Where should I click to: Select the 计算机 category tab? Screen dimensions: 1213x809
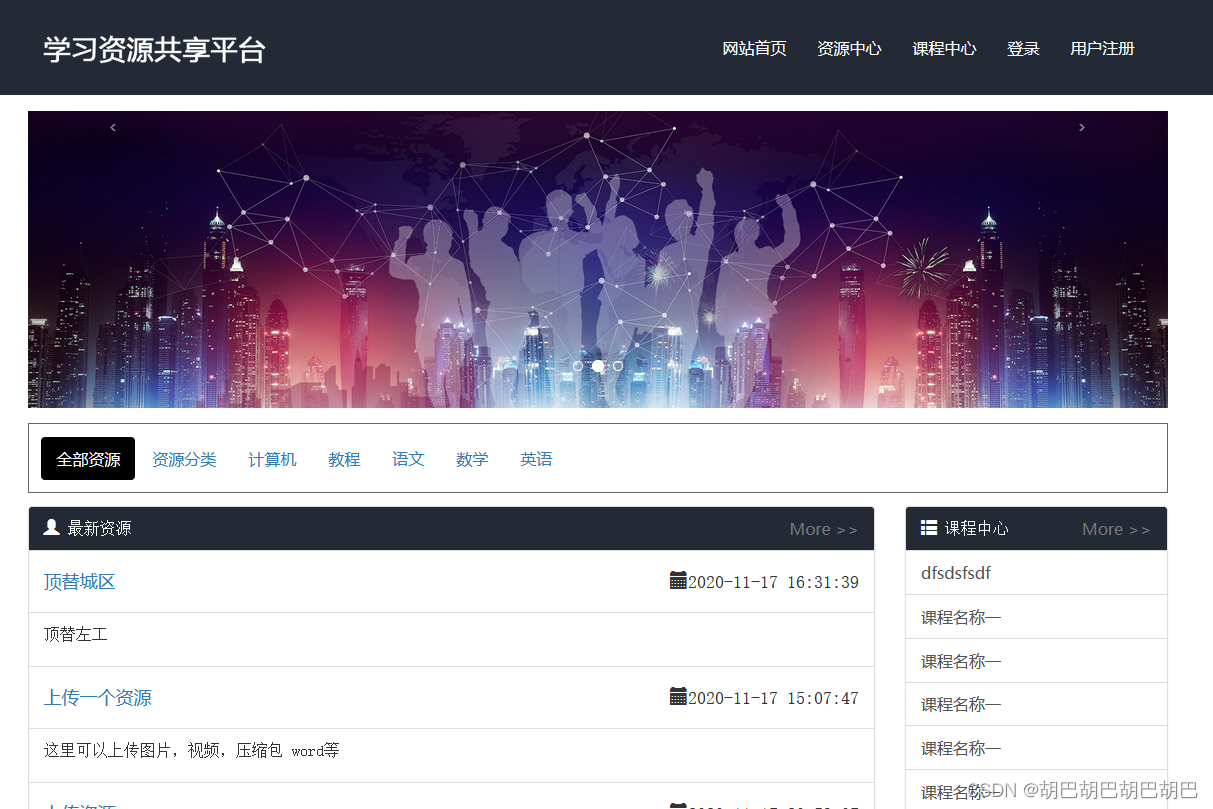tap(273, 459)
